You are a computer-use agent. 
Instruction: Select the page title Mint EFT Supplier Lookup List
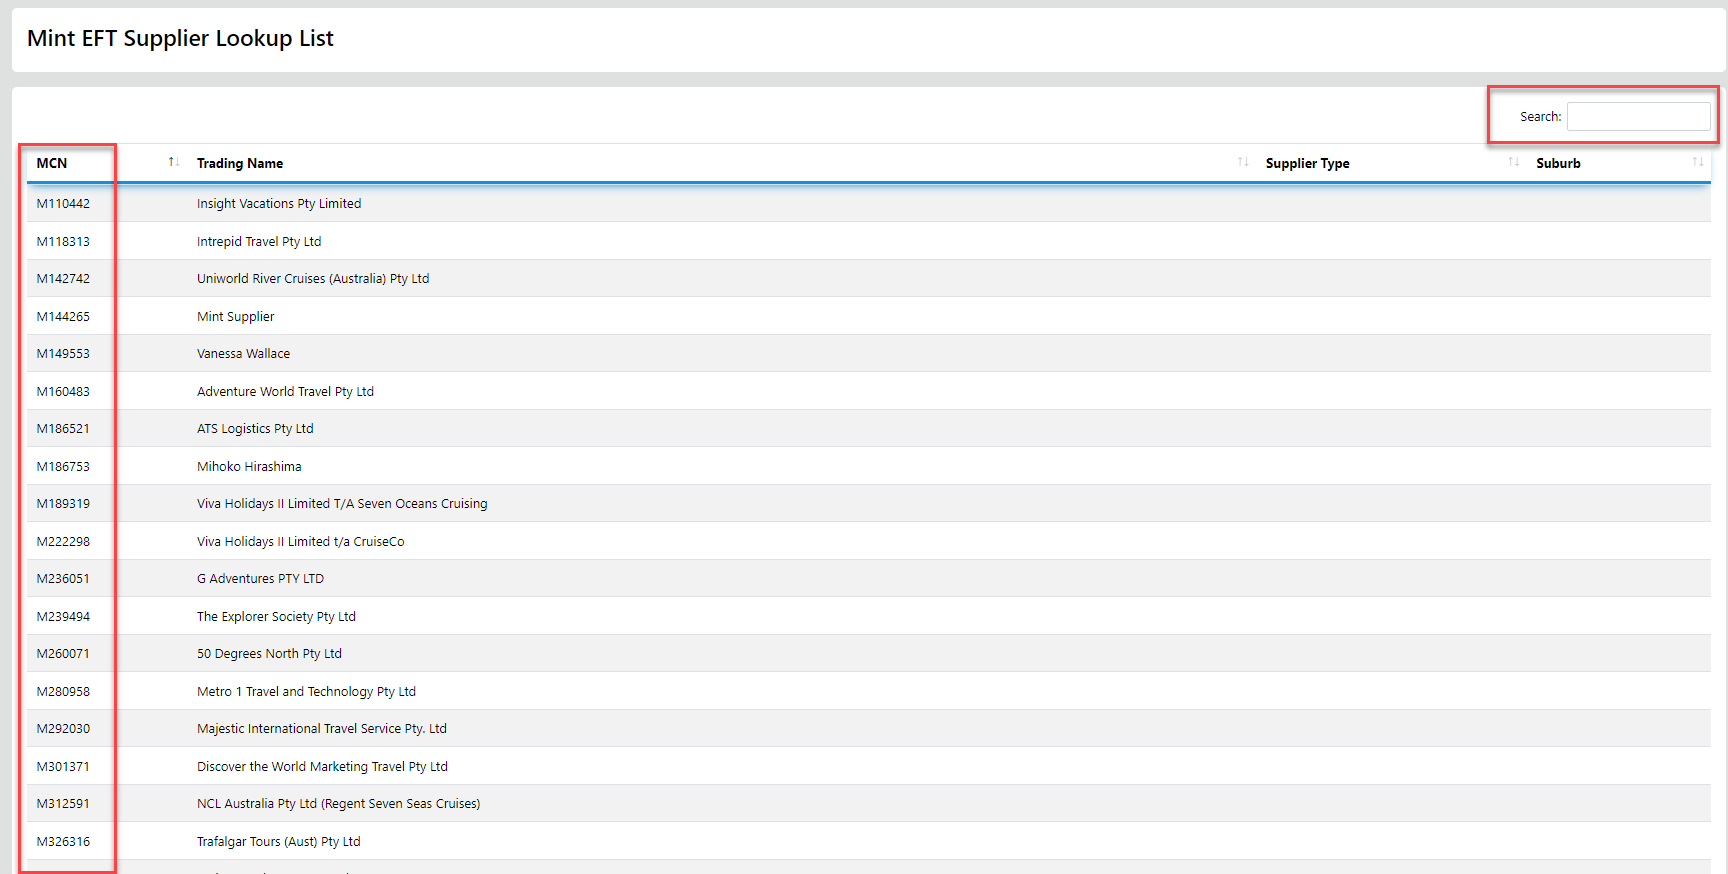180,38
